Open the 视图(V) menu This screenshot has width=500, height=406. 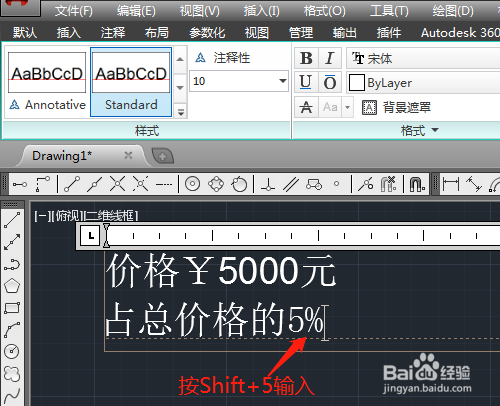pyautogui.click(x=200, y=11)
